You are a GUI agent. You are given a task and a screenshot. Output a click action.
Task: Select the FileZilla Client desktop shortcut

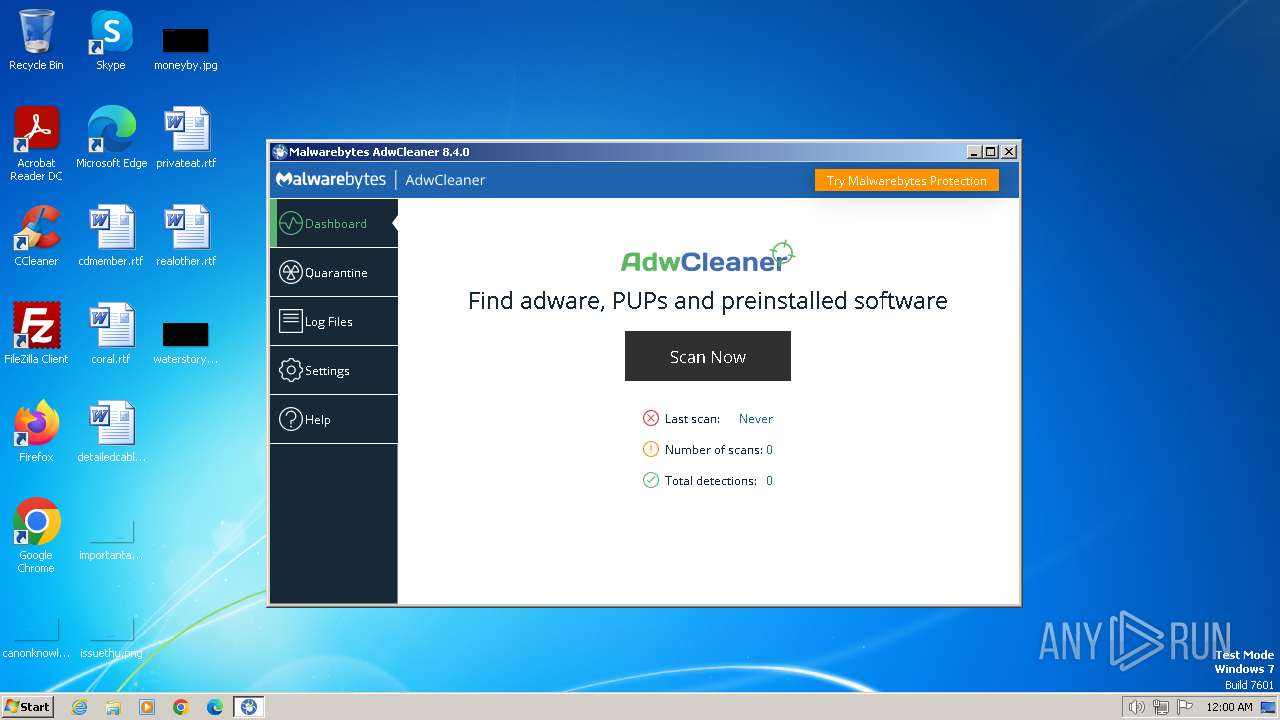36,334
